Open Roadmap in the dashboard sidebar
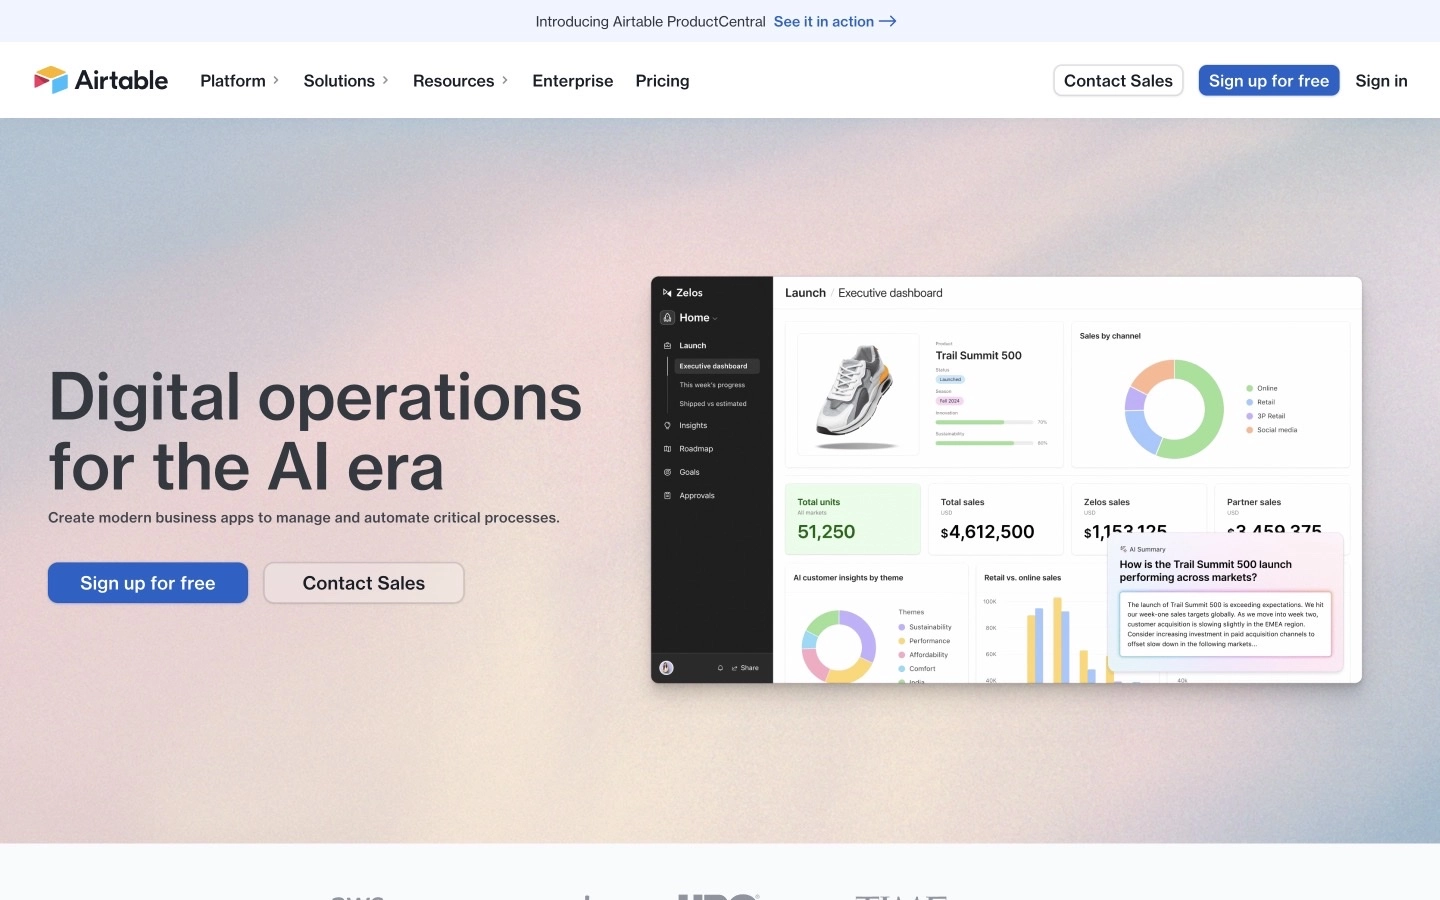1440x900 pixels. [696, 449]
